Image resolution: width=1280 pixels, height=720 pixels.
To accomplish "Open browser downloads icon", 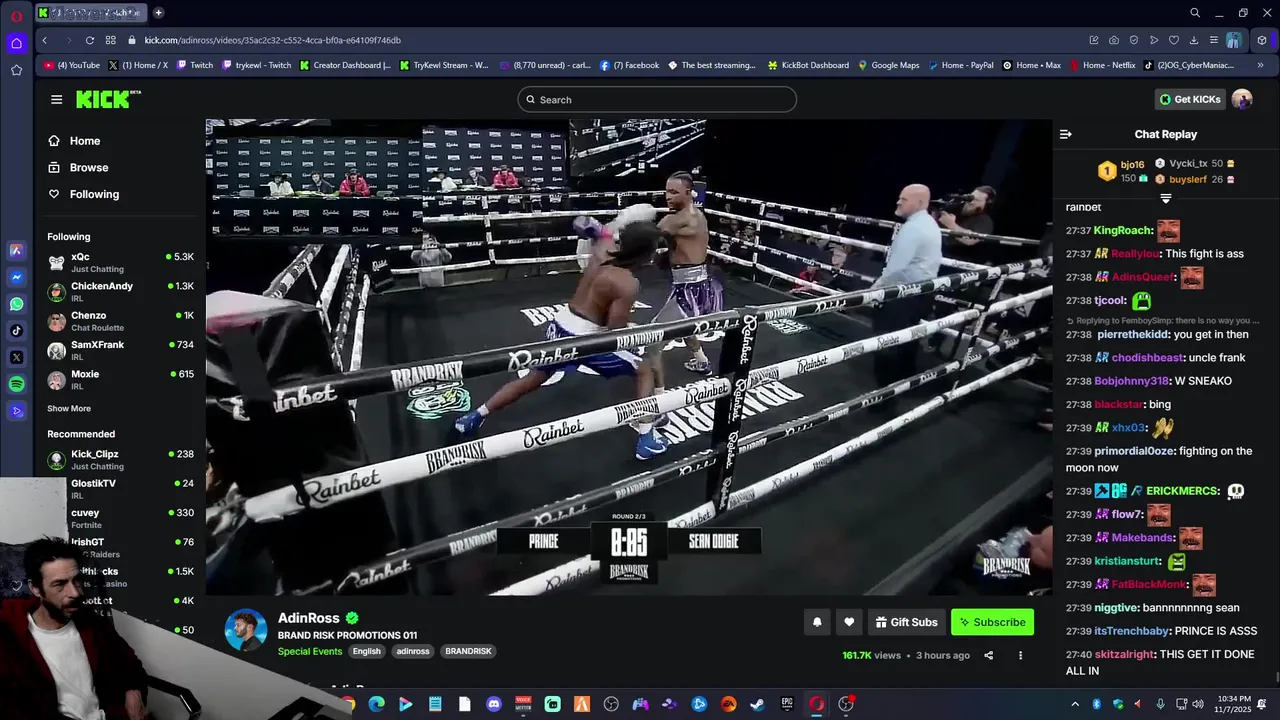I will pos(1194,40).
